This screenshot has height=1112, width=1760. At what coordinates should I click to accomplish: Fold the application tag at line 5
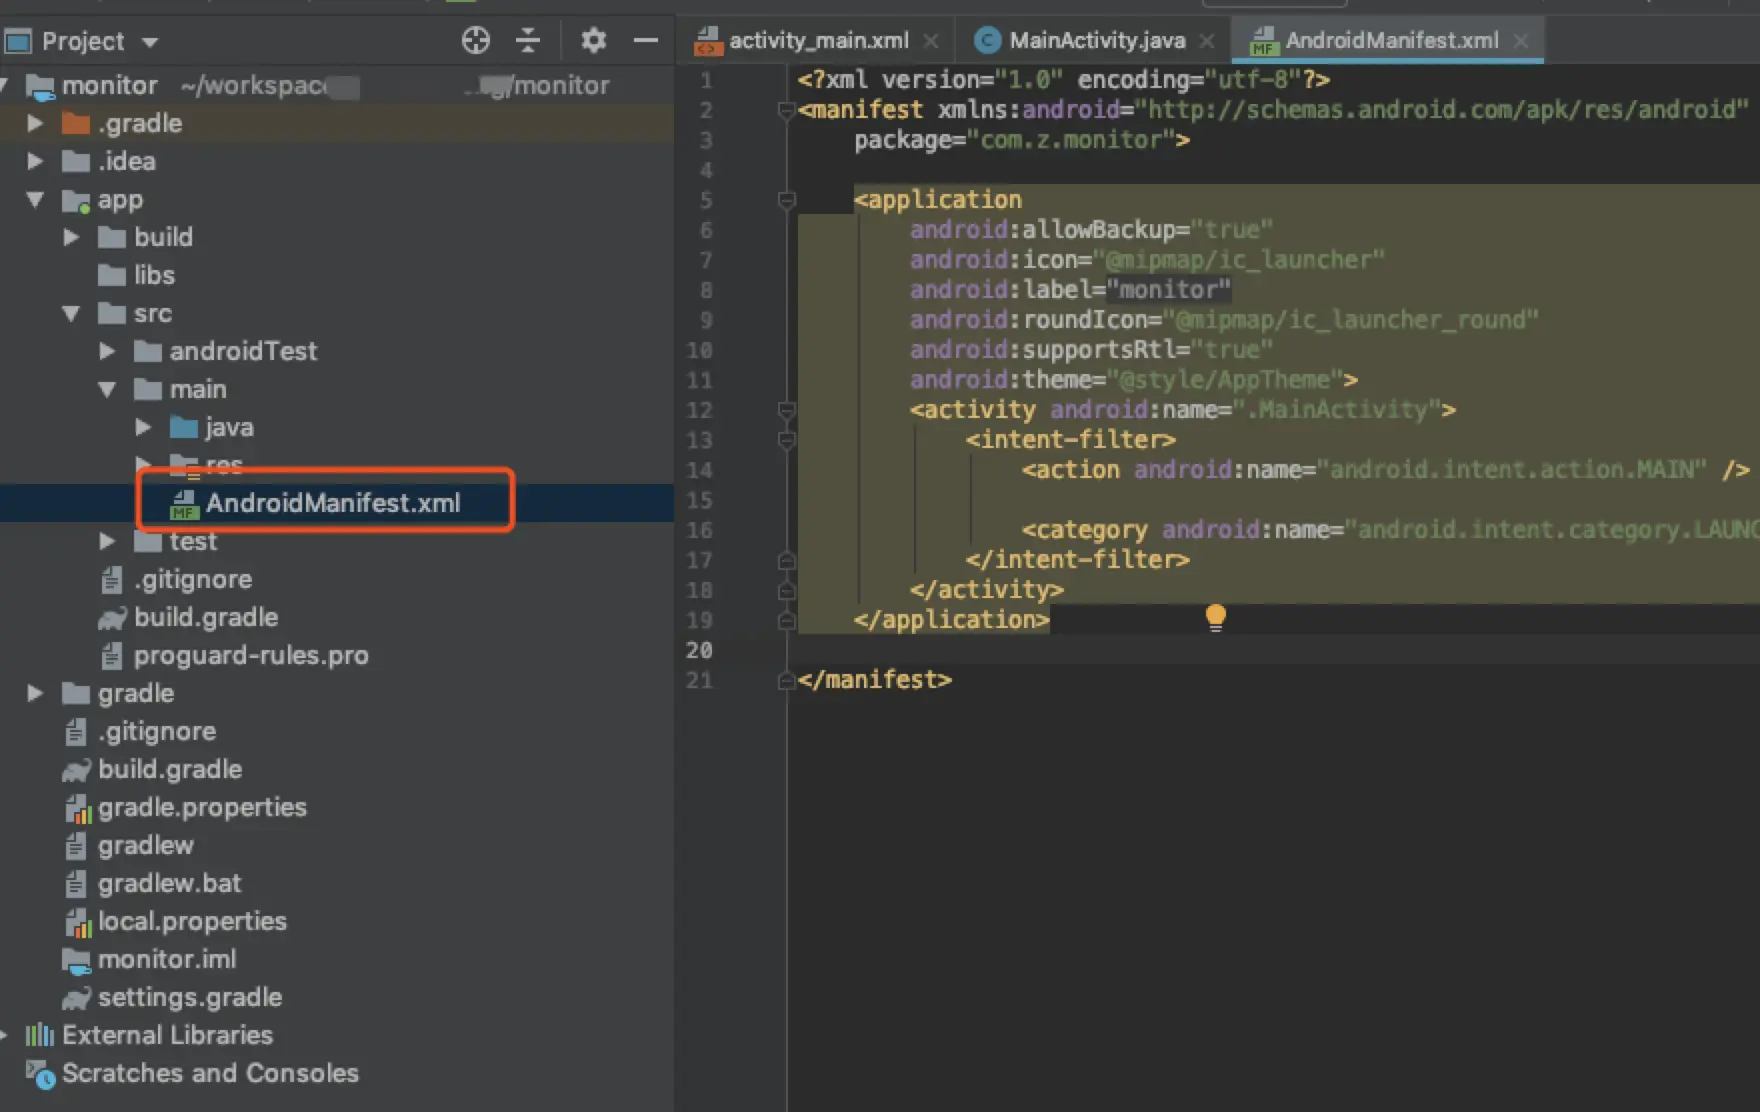787,200
